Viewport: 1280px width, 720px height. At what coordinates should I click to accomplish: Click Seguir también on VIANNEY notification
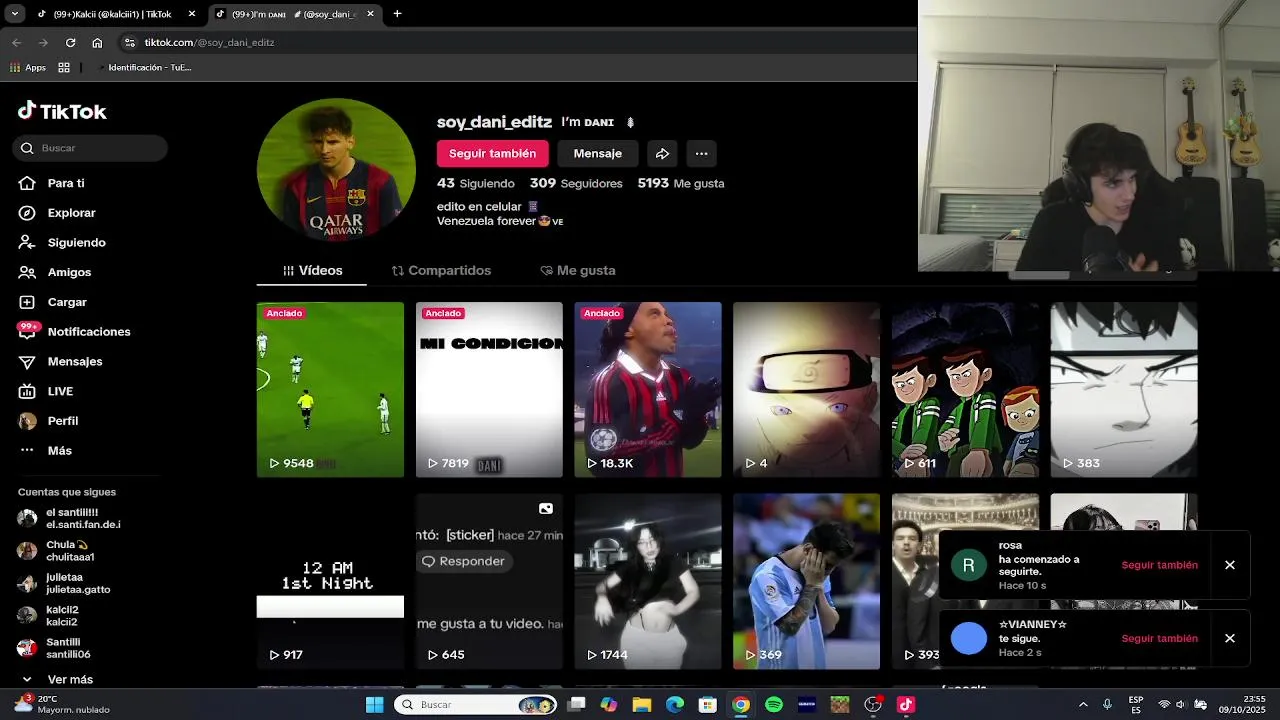coord(1159,638)
